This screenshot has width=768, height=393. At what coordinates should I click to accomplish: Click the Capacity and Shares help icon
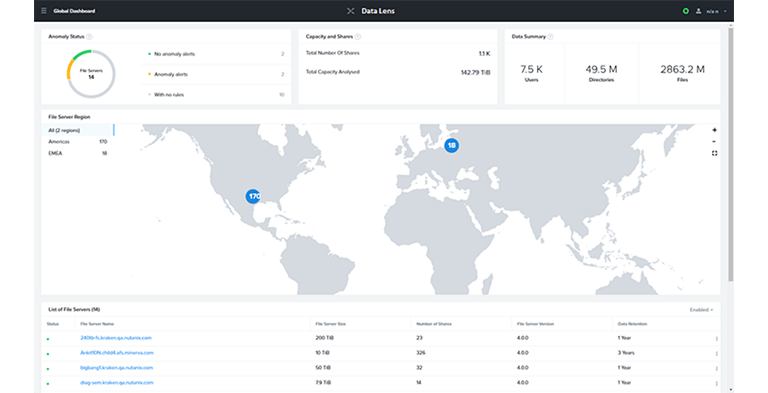[x=358, y=36]
